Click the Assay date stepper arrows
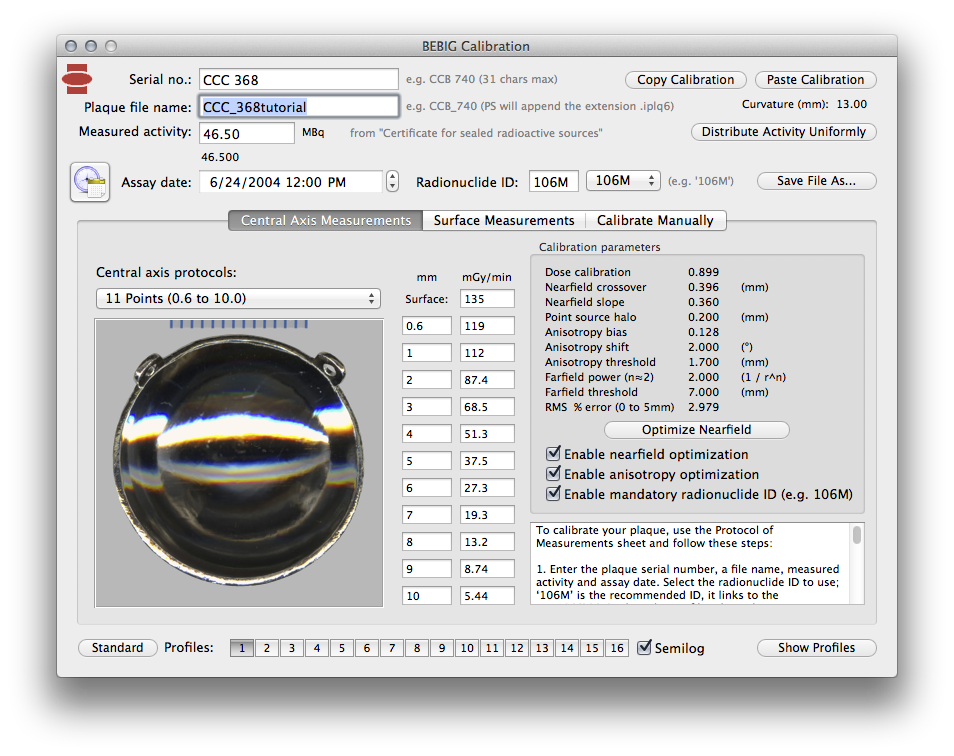 coord(392,182)
